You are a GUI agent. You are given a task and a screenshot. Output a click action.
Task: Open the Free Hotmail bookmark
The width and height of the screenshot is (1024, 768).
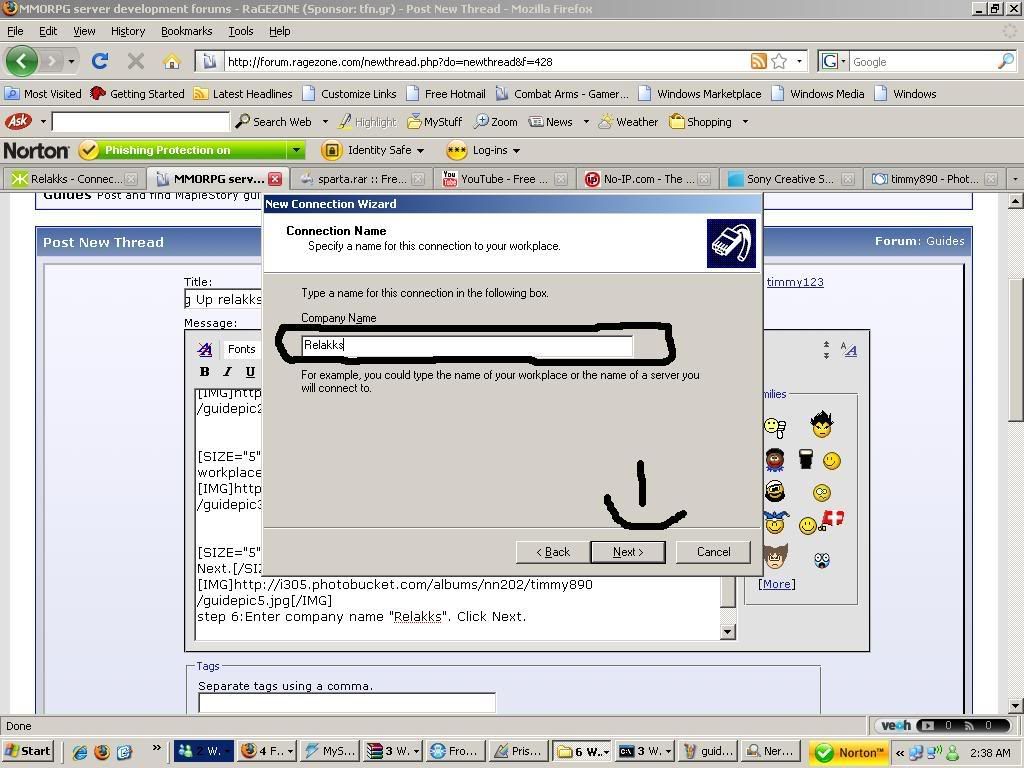click(x=446, y=93)
